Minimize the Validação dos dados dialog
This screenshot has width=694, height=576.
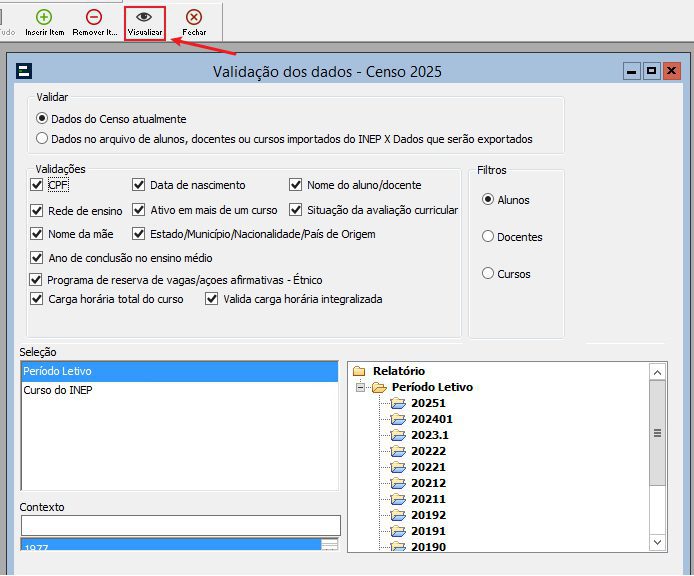coord(632,71)
